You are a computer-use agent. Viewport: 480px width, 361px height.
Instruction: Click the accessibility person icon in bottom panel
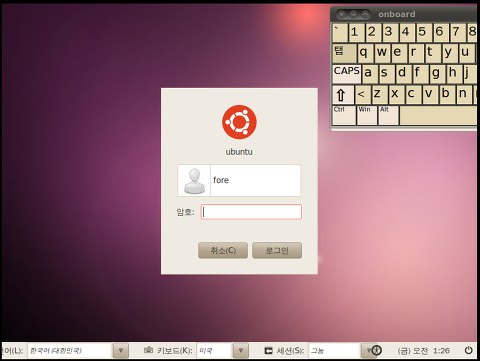click(377, 350)
